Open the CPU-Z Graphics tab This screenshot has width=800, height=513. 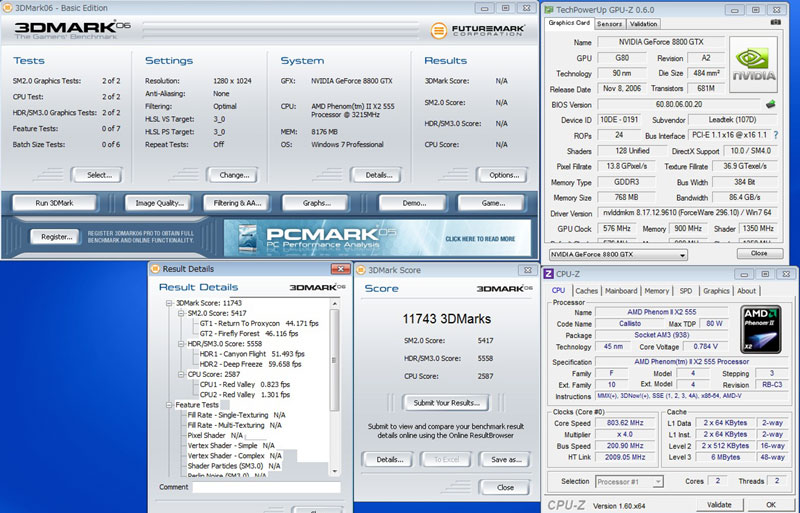pos(716,291)
